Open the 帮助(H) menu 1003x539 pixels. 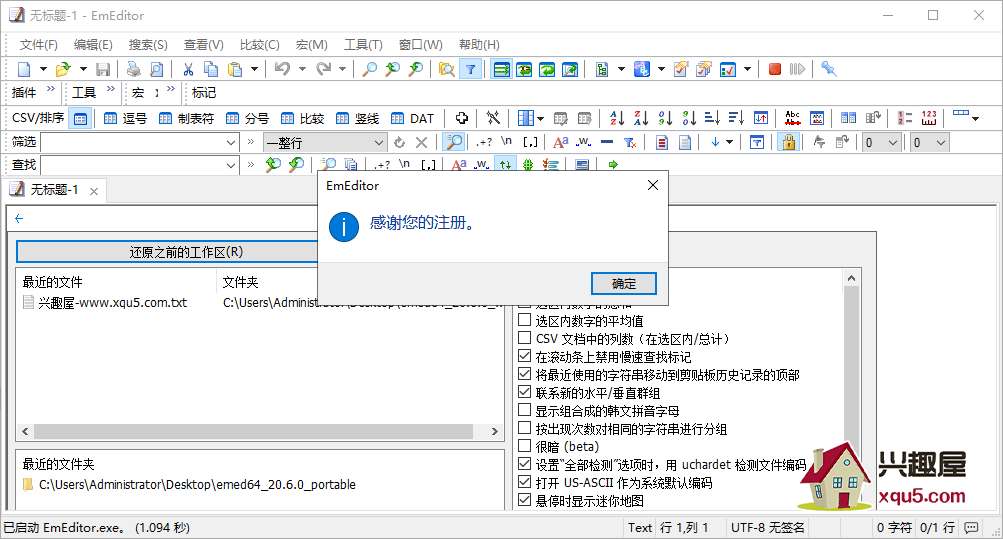(x=479, y=45)
